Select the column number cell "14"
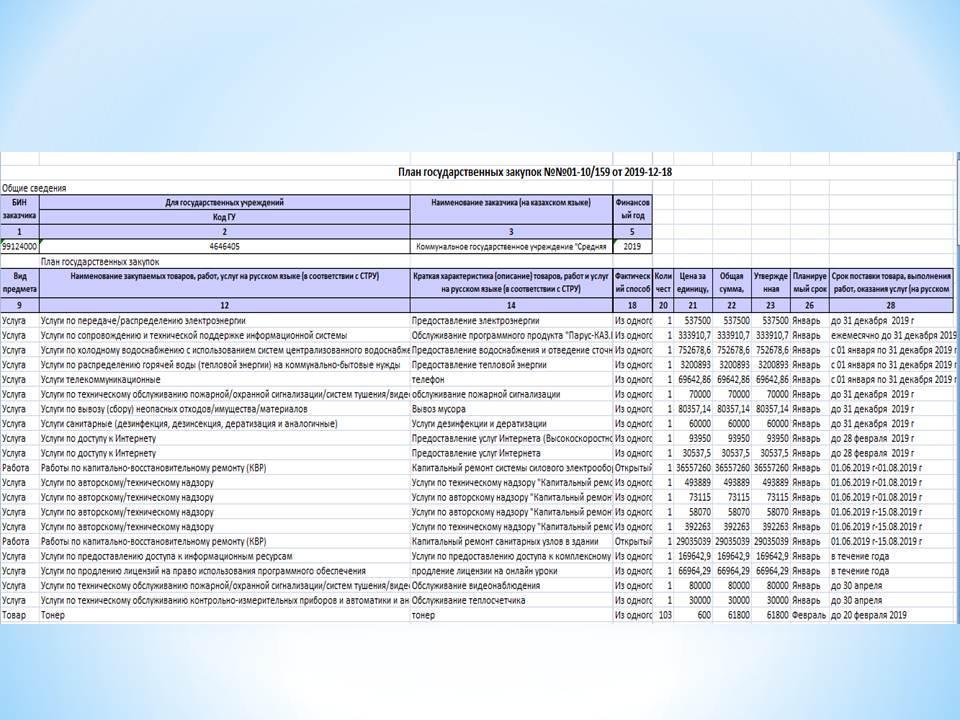This screenshot has height=720, width=960. pyautogui.click(x=511, y=305)
